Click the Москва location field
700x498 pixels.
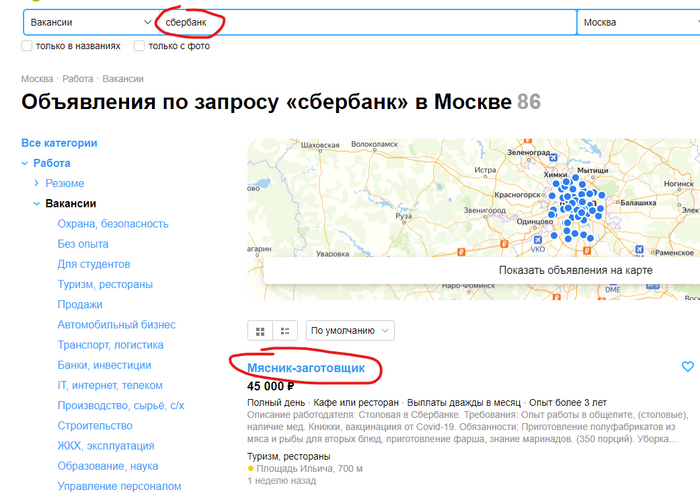pos(635,22)
